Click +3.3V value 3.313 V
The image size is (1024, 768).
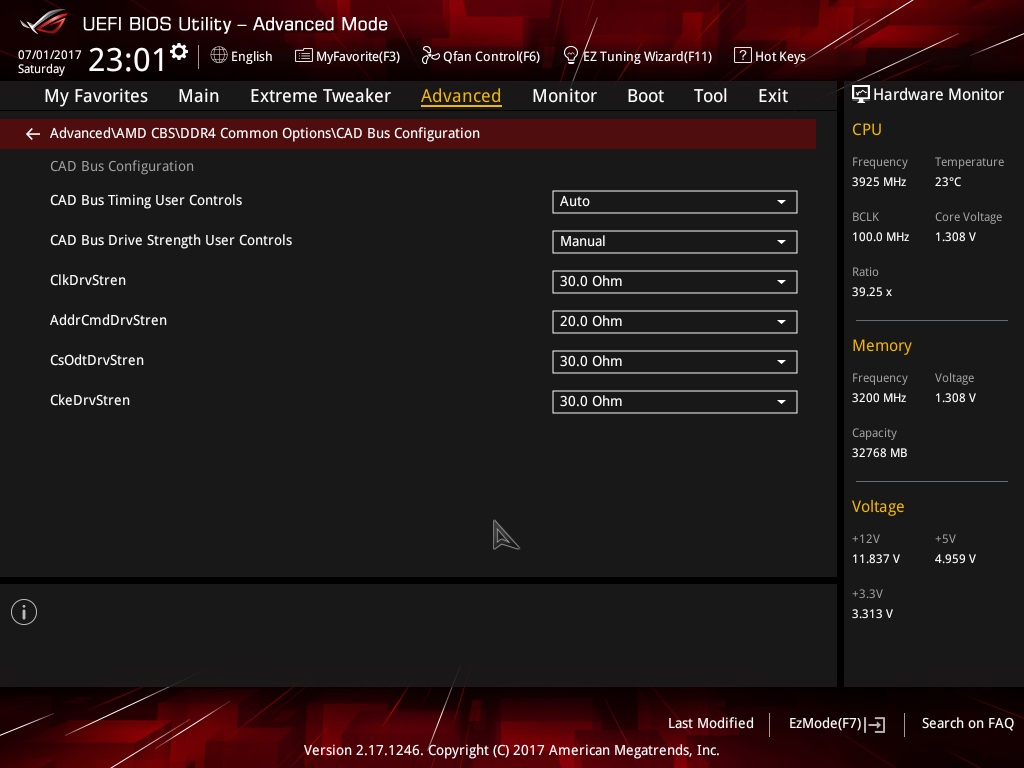point(872,614)
